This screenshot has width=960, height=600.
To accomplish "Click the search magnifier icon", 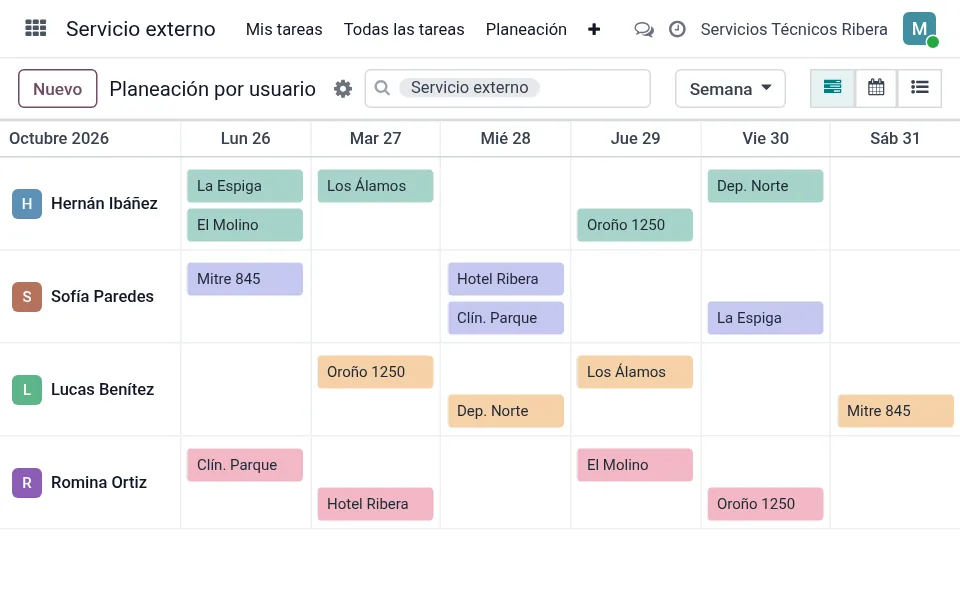I will [382, 88].
